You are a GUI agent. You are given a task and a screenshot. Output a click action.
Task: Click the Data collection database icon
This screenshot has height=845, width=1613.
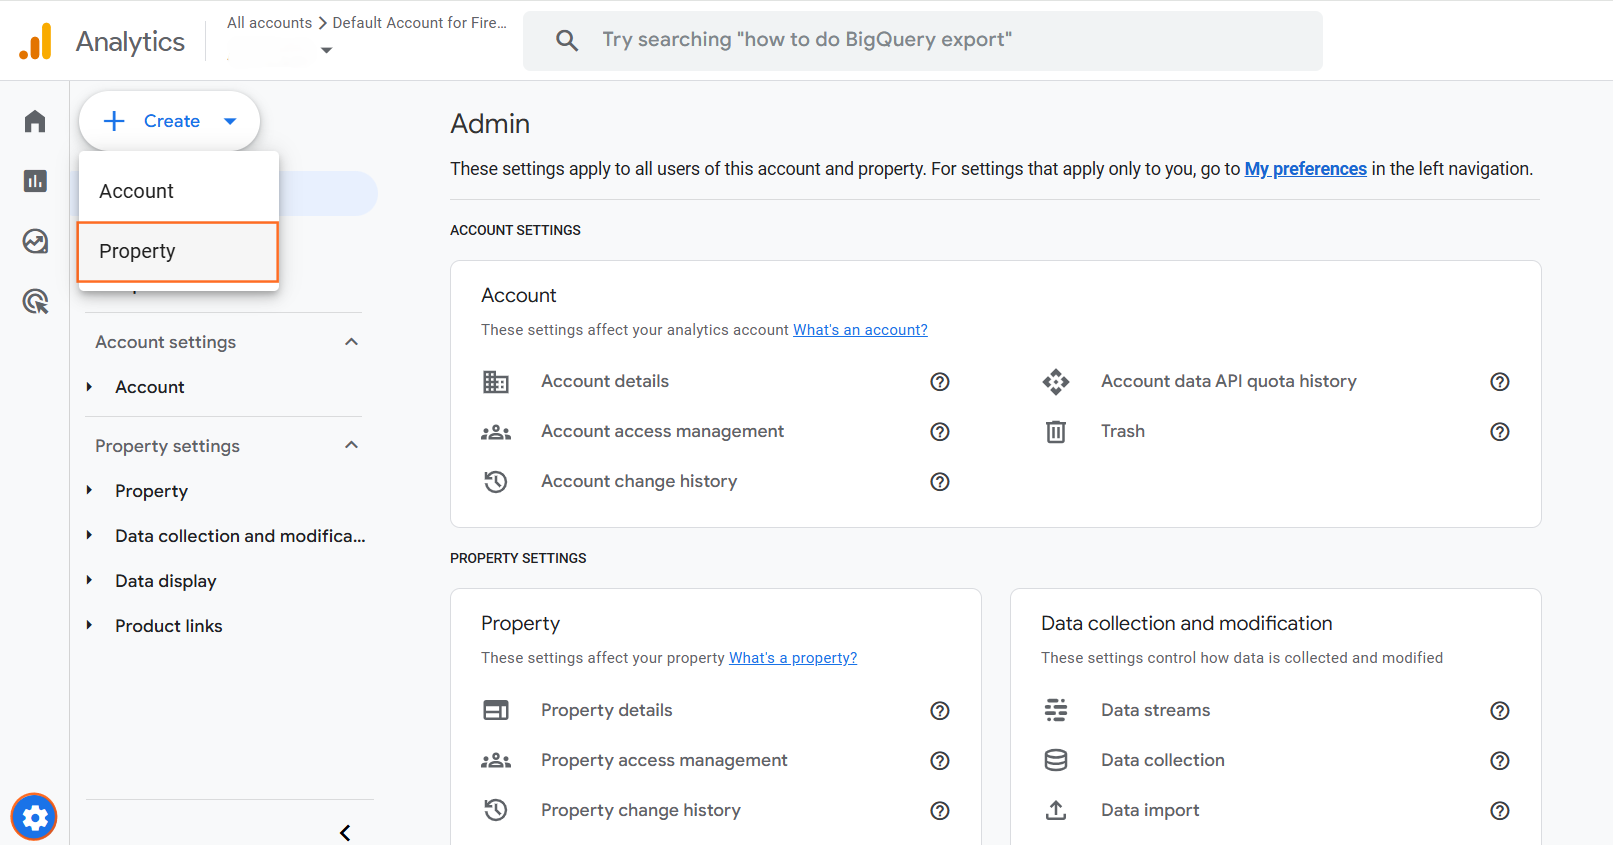pyautogui.click(x=1056, y=760)
